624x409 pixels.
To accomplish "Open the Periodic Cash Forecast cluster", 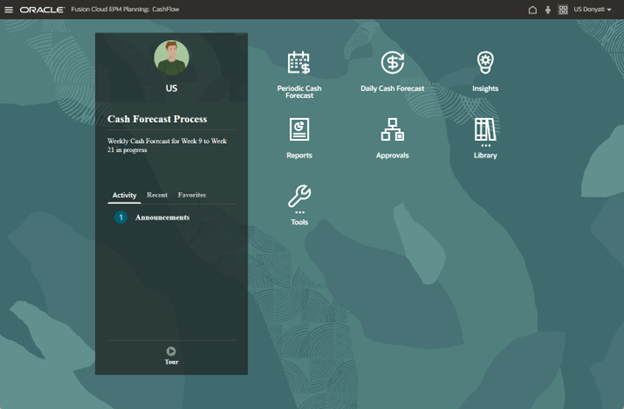I will tap(298, 63).
